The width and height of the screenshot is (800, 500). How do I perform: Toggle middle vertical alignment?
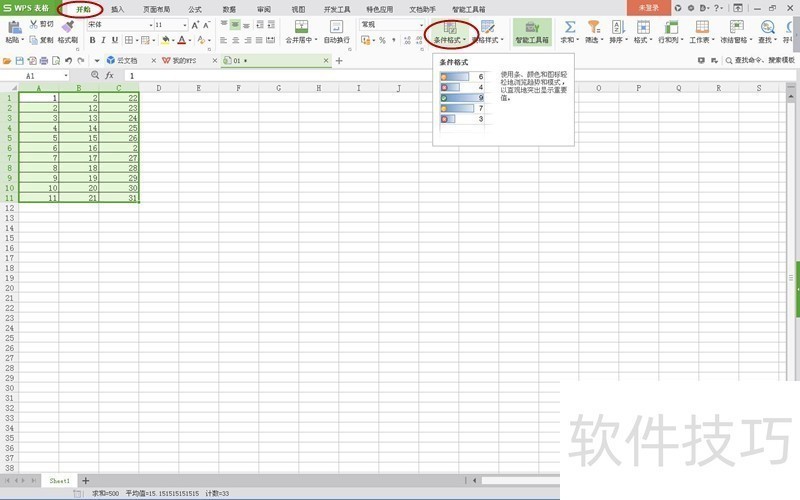click(x=235, y=24)
